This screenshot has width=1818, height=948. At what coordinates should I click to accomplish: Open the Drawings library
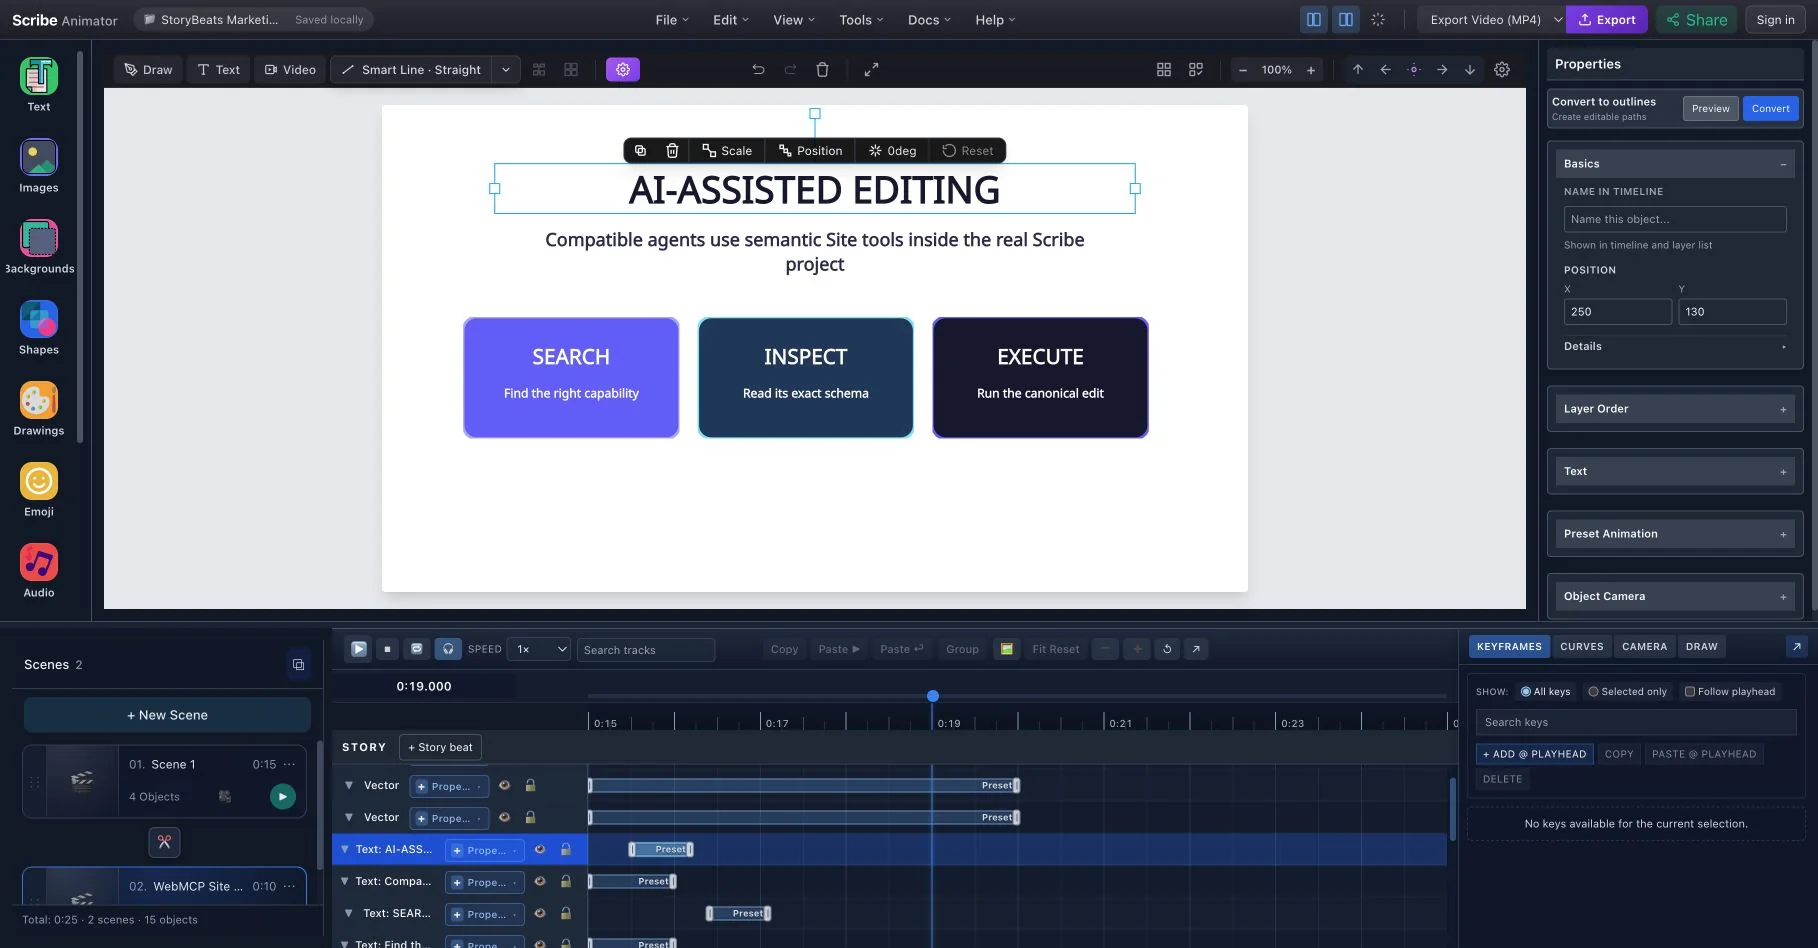pos(39,408)
